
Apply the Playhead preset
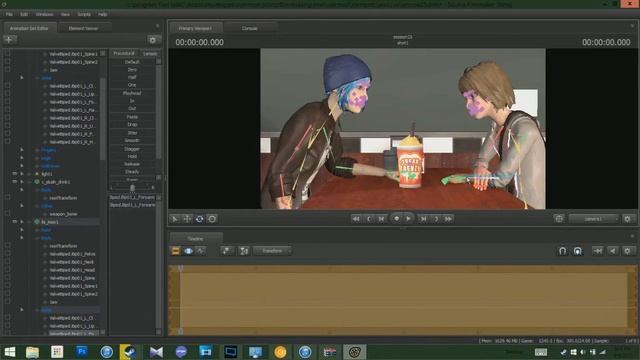pyautogui.click(x=132, y=93)
